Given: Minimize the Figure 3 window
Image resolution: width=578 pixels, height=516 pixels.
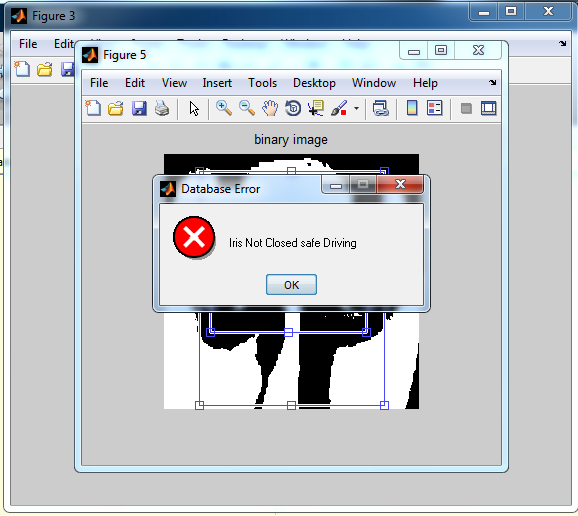Looking at the screenshot, I should tap(484, 12).
